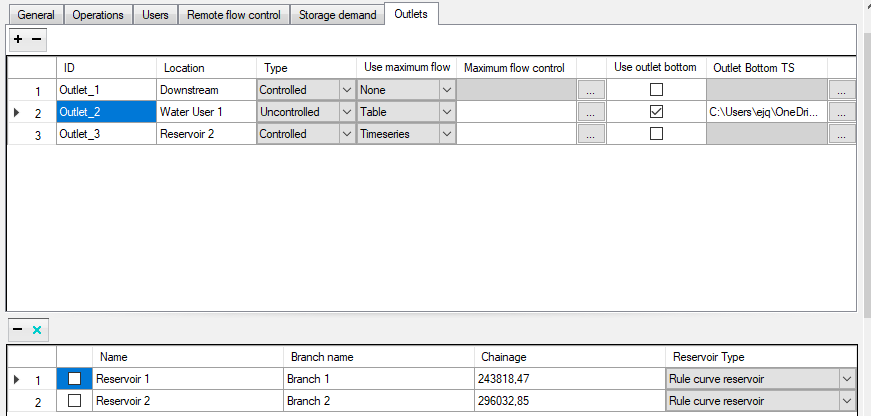Image resolution: width=871 pixels, height=416 pixels.
Task: Uncheck Use outlet bottom for Outlet_2
Action: (x=657, y=112)
